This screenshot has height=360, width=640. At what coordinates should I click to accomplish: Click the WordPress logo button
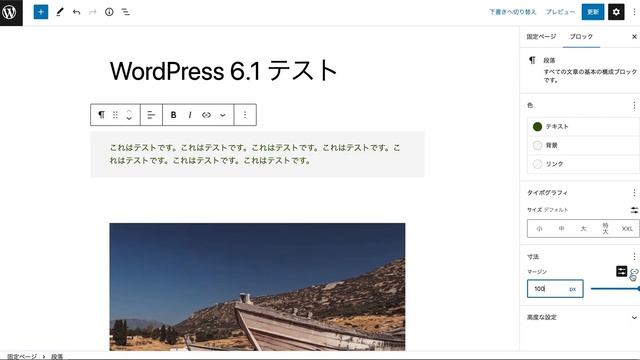click(11, 12)
